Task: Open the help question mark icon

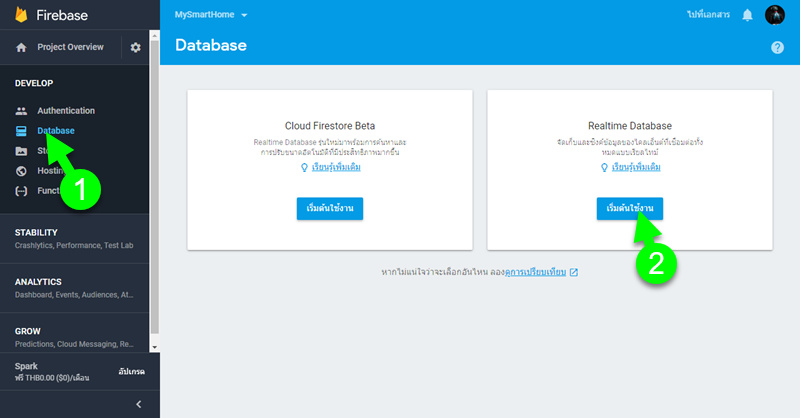Action: coord(777,47)
